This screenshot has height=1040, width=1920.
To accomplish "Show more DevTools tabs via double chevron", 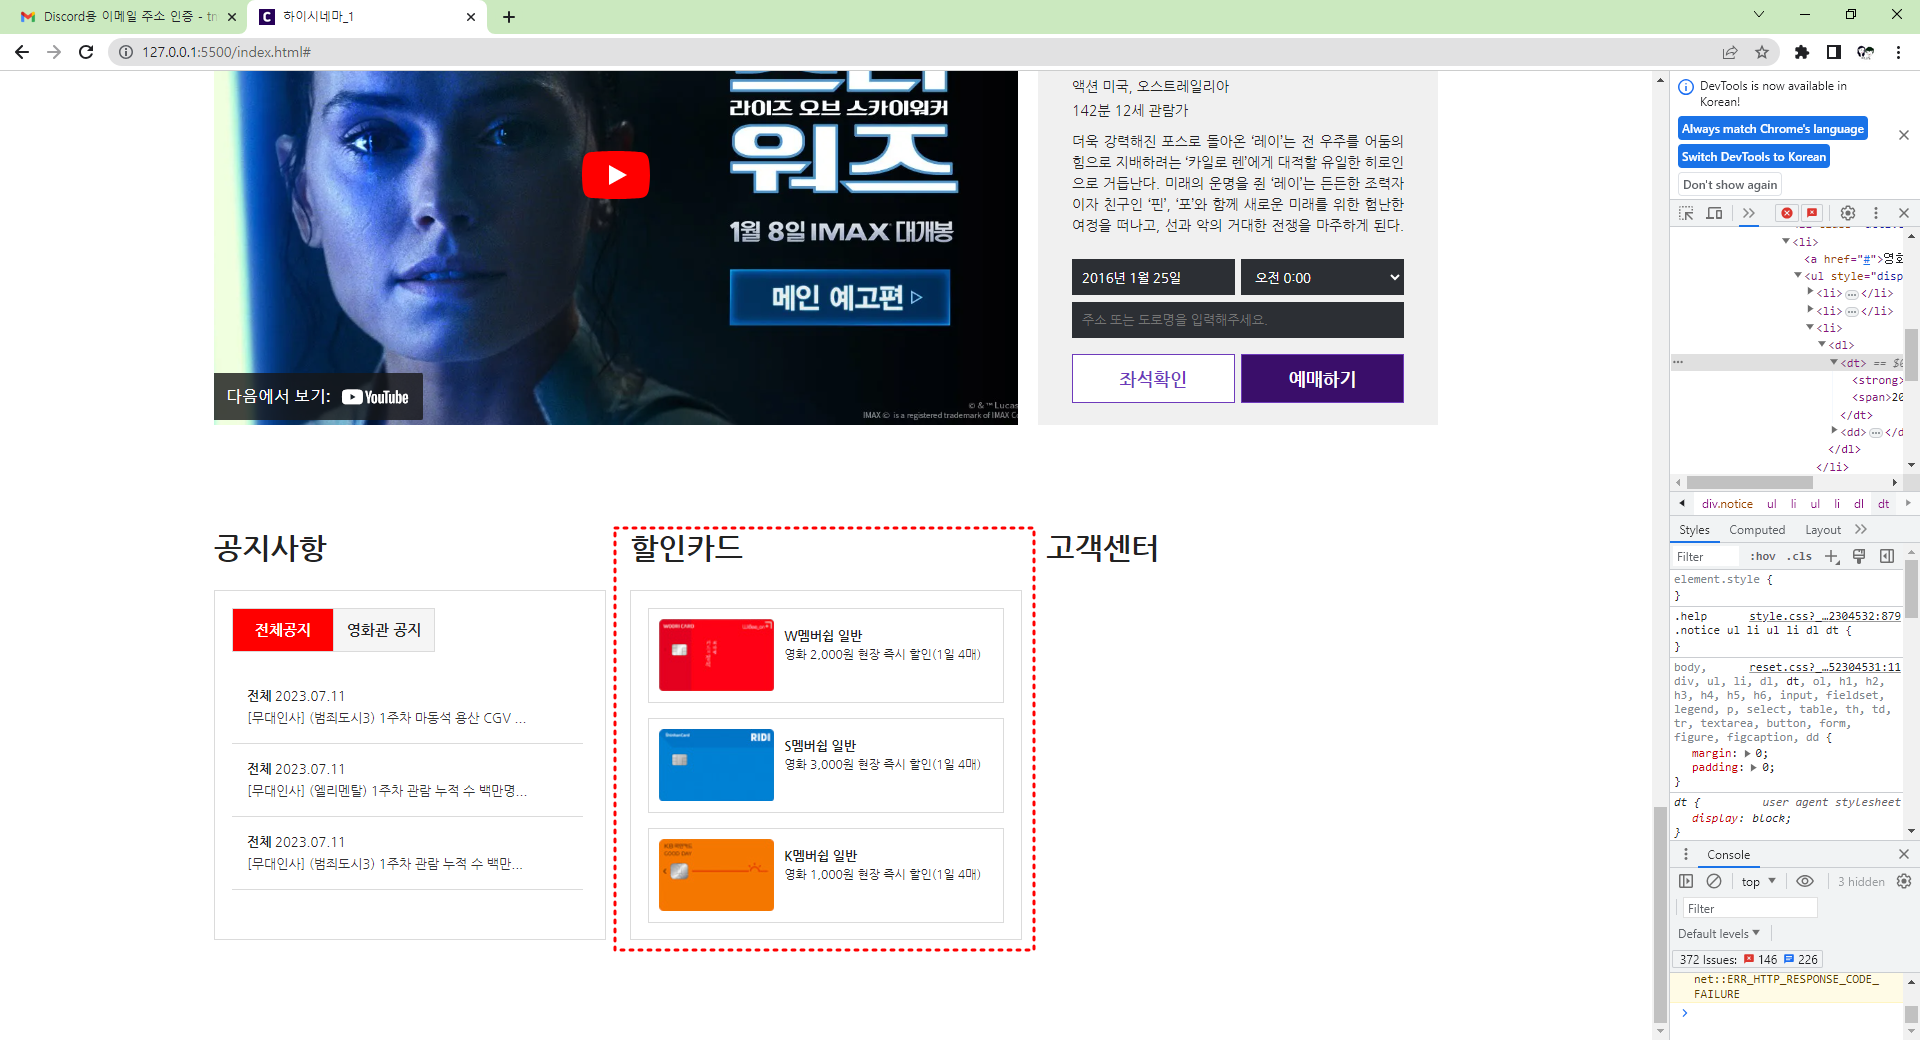I will click(x=1749, y=213).
